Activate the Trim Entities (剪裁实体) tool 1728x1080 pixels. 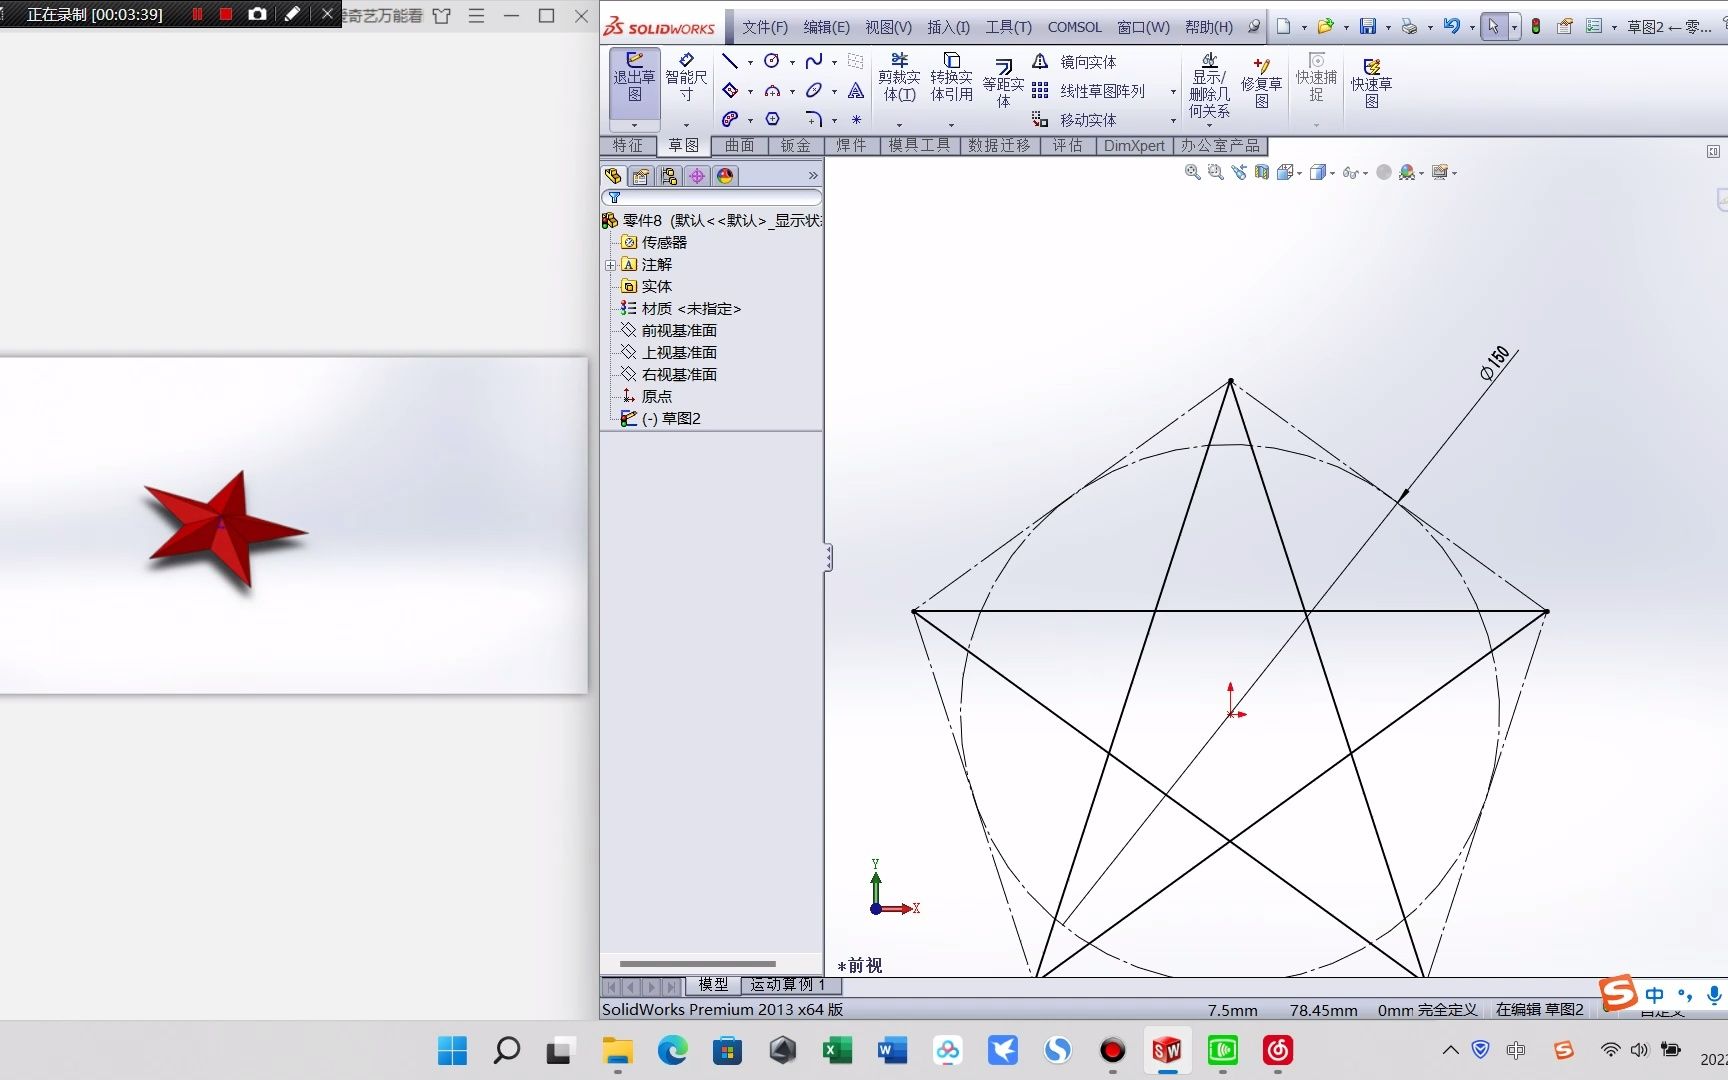coord(899,80)
